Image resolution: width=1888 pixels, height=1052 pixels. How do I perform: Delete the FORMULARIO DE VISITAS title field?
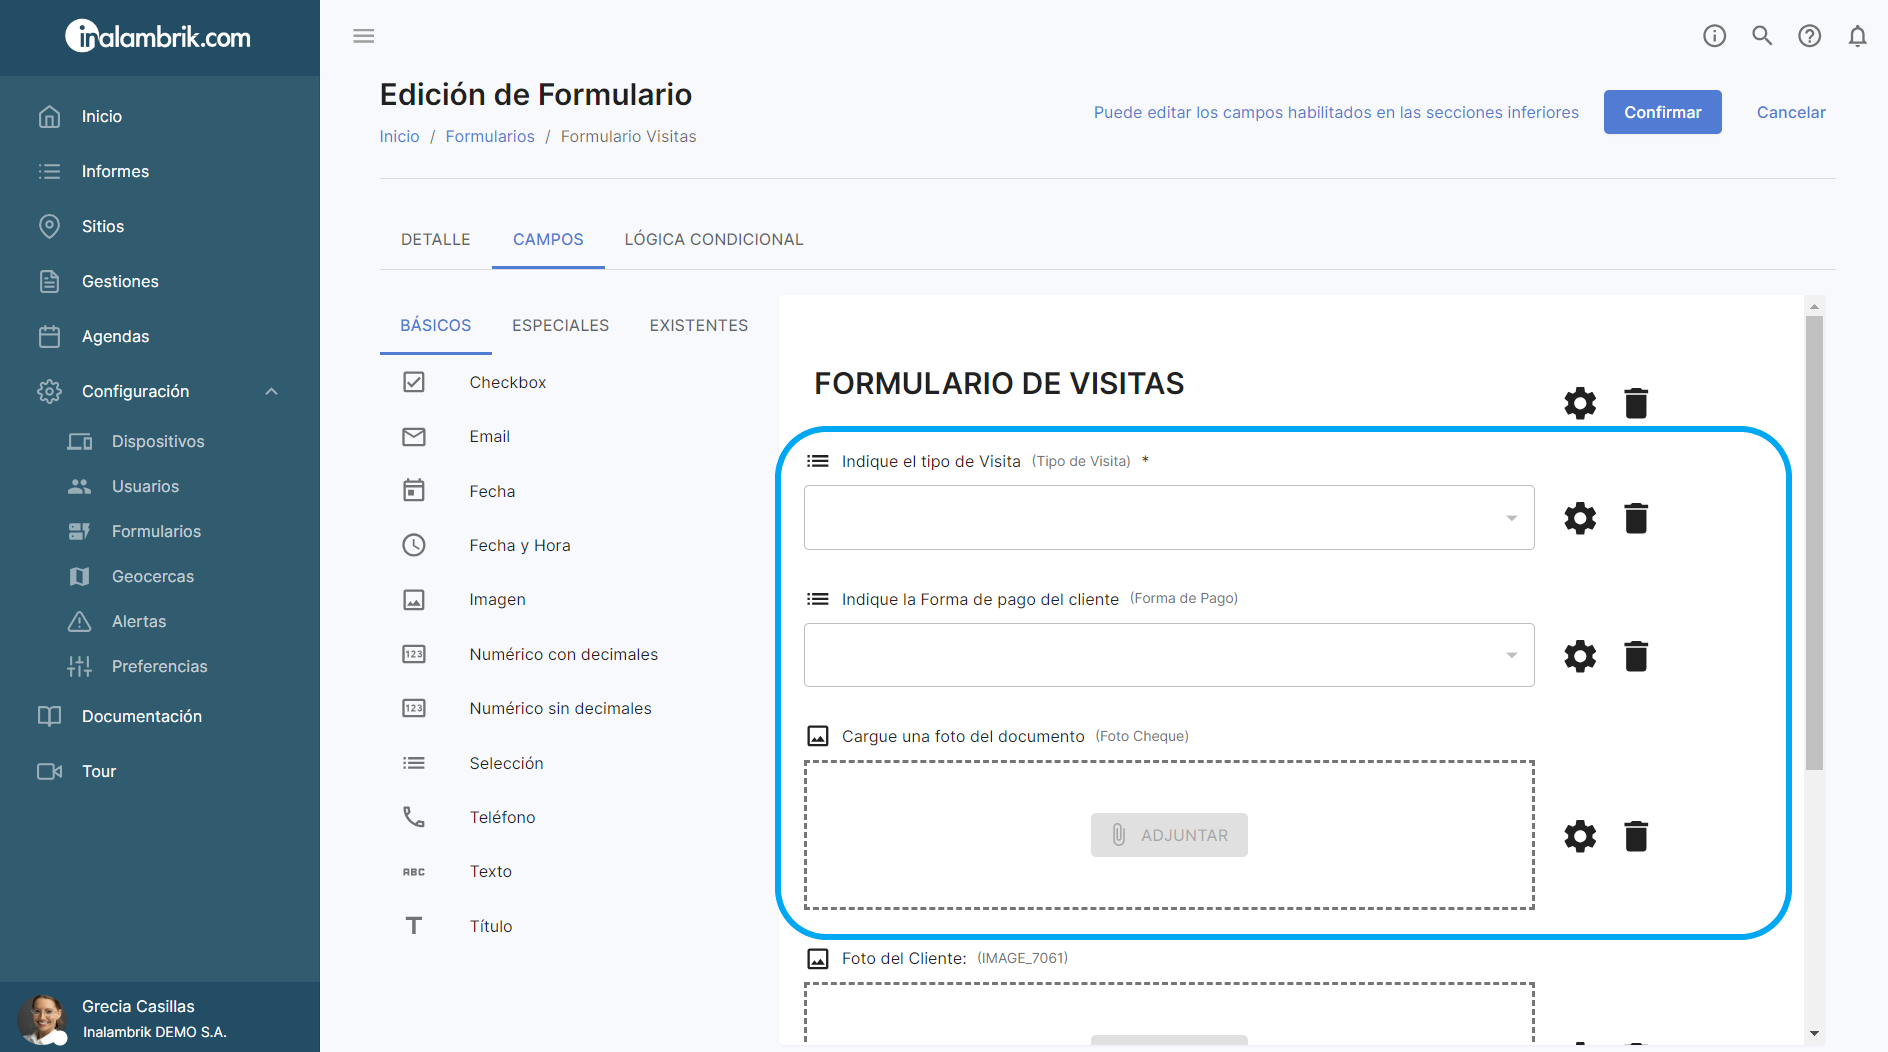[1636, 403]
